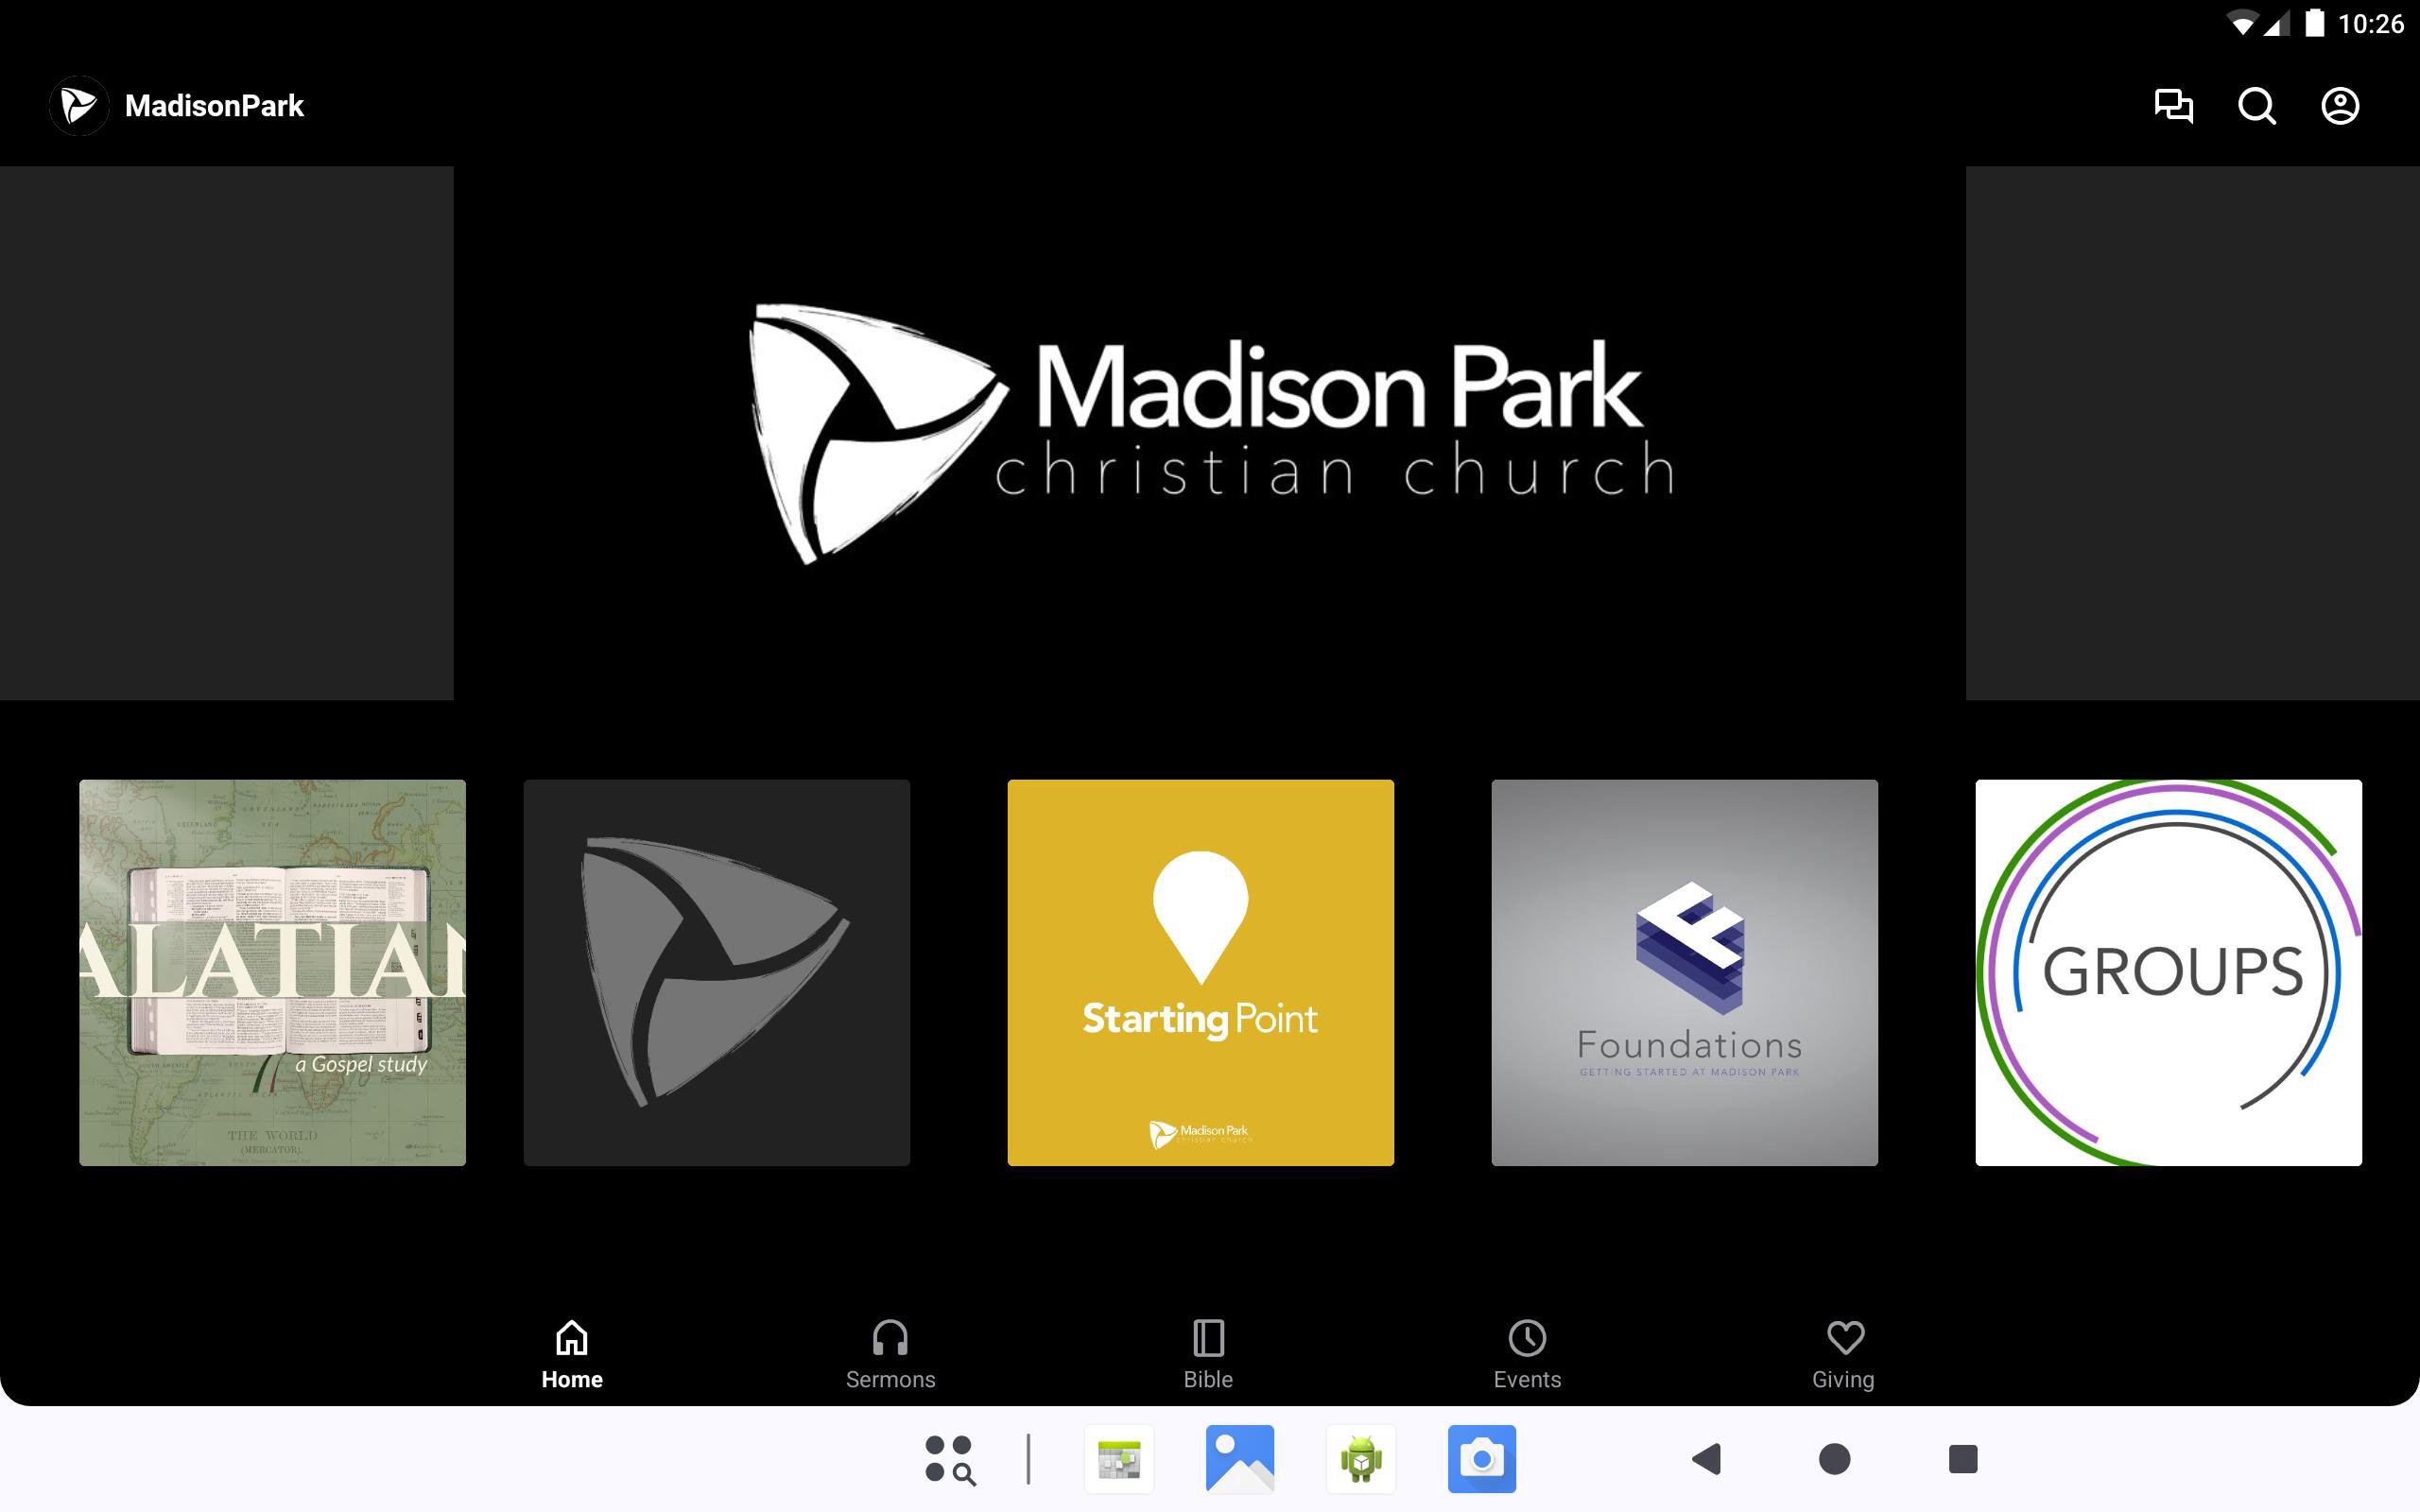
Task: Open the app drawer search icon
Action: [x=949, y=1459]
